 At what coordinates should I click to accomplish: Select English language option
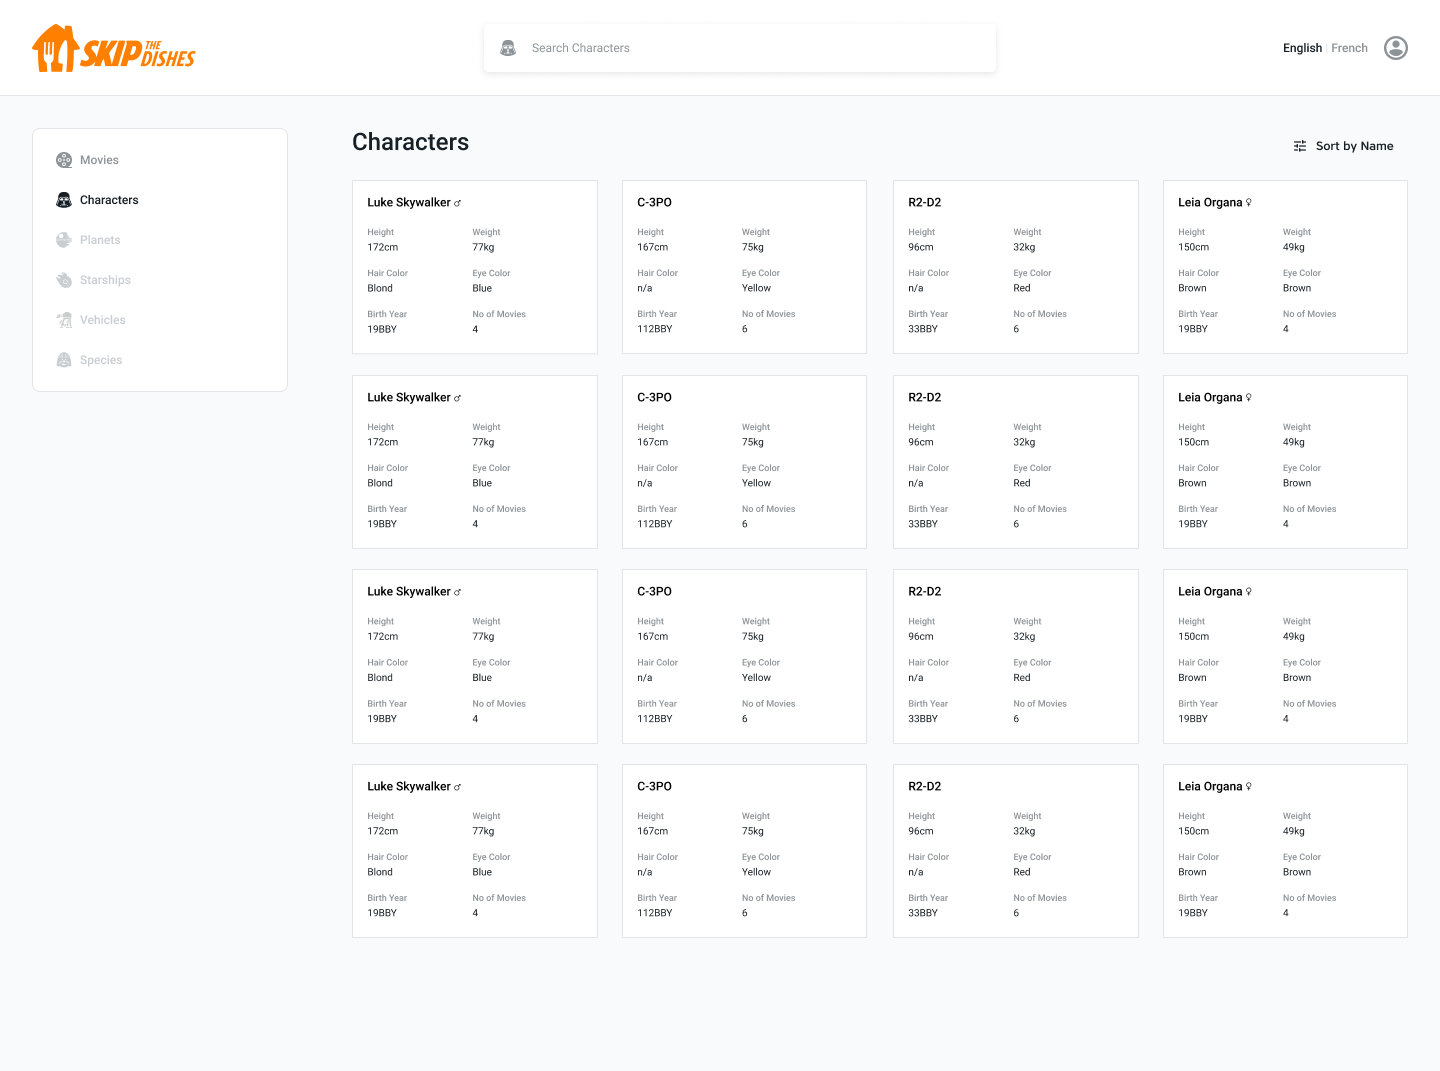(1302, 48)
